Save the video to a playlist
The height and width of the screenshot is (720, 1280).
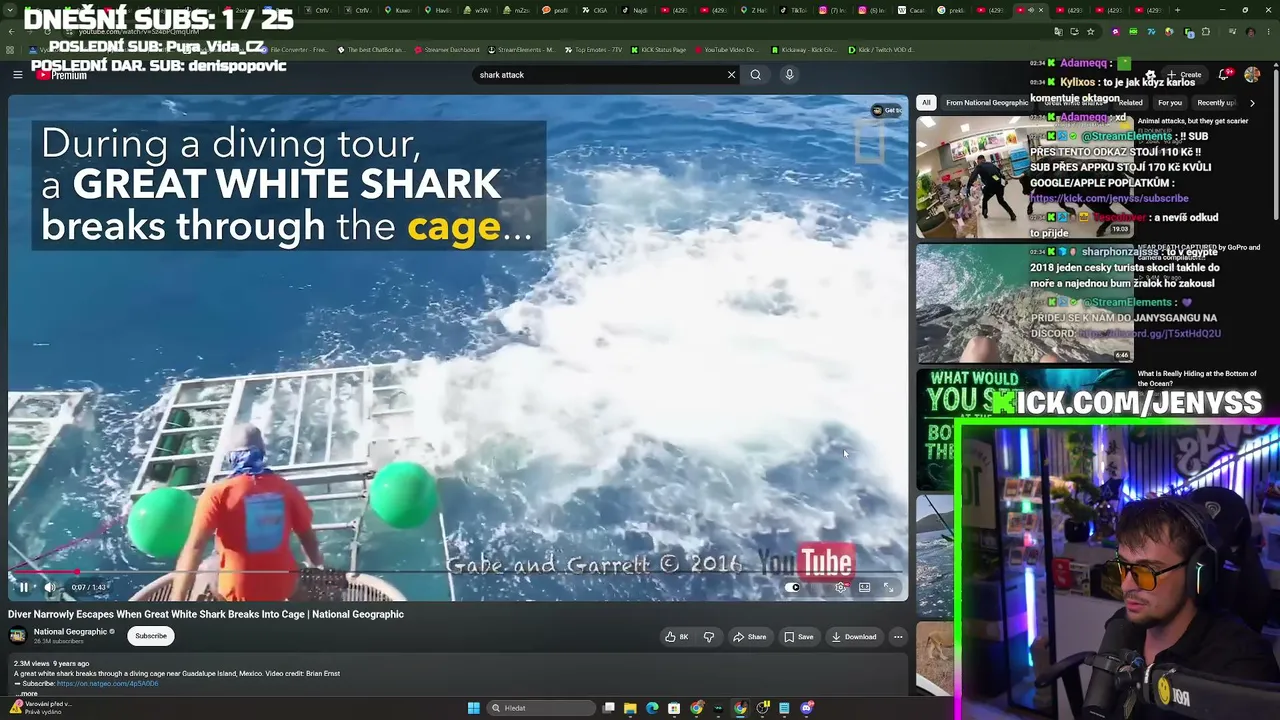(799, 637)
